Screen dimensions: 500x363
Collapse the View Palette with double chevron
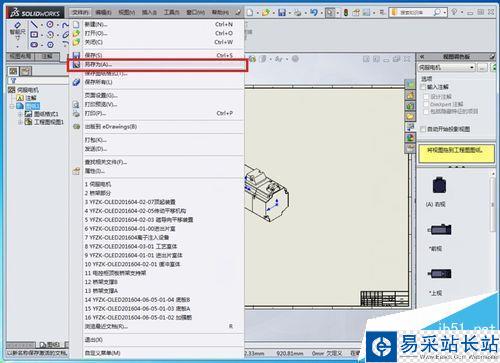(x=422, y=57)
